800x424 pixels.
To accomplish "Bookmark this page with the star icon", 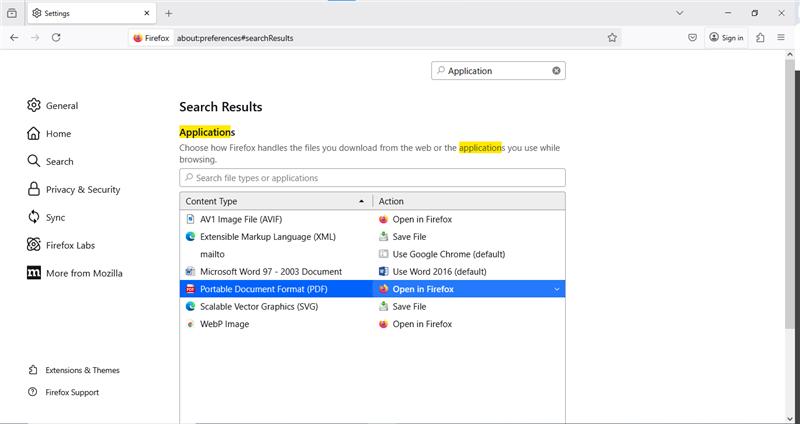I will click(x=612, y=38).
